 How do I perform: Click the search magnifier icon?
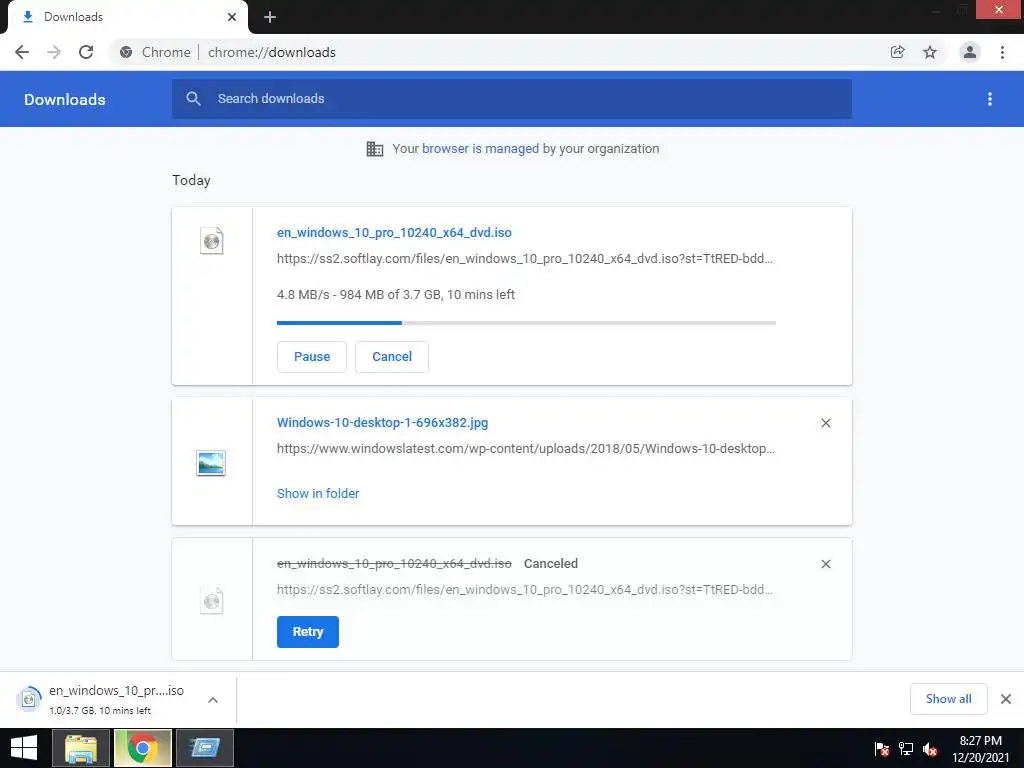tap(193, 99)
